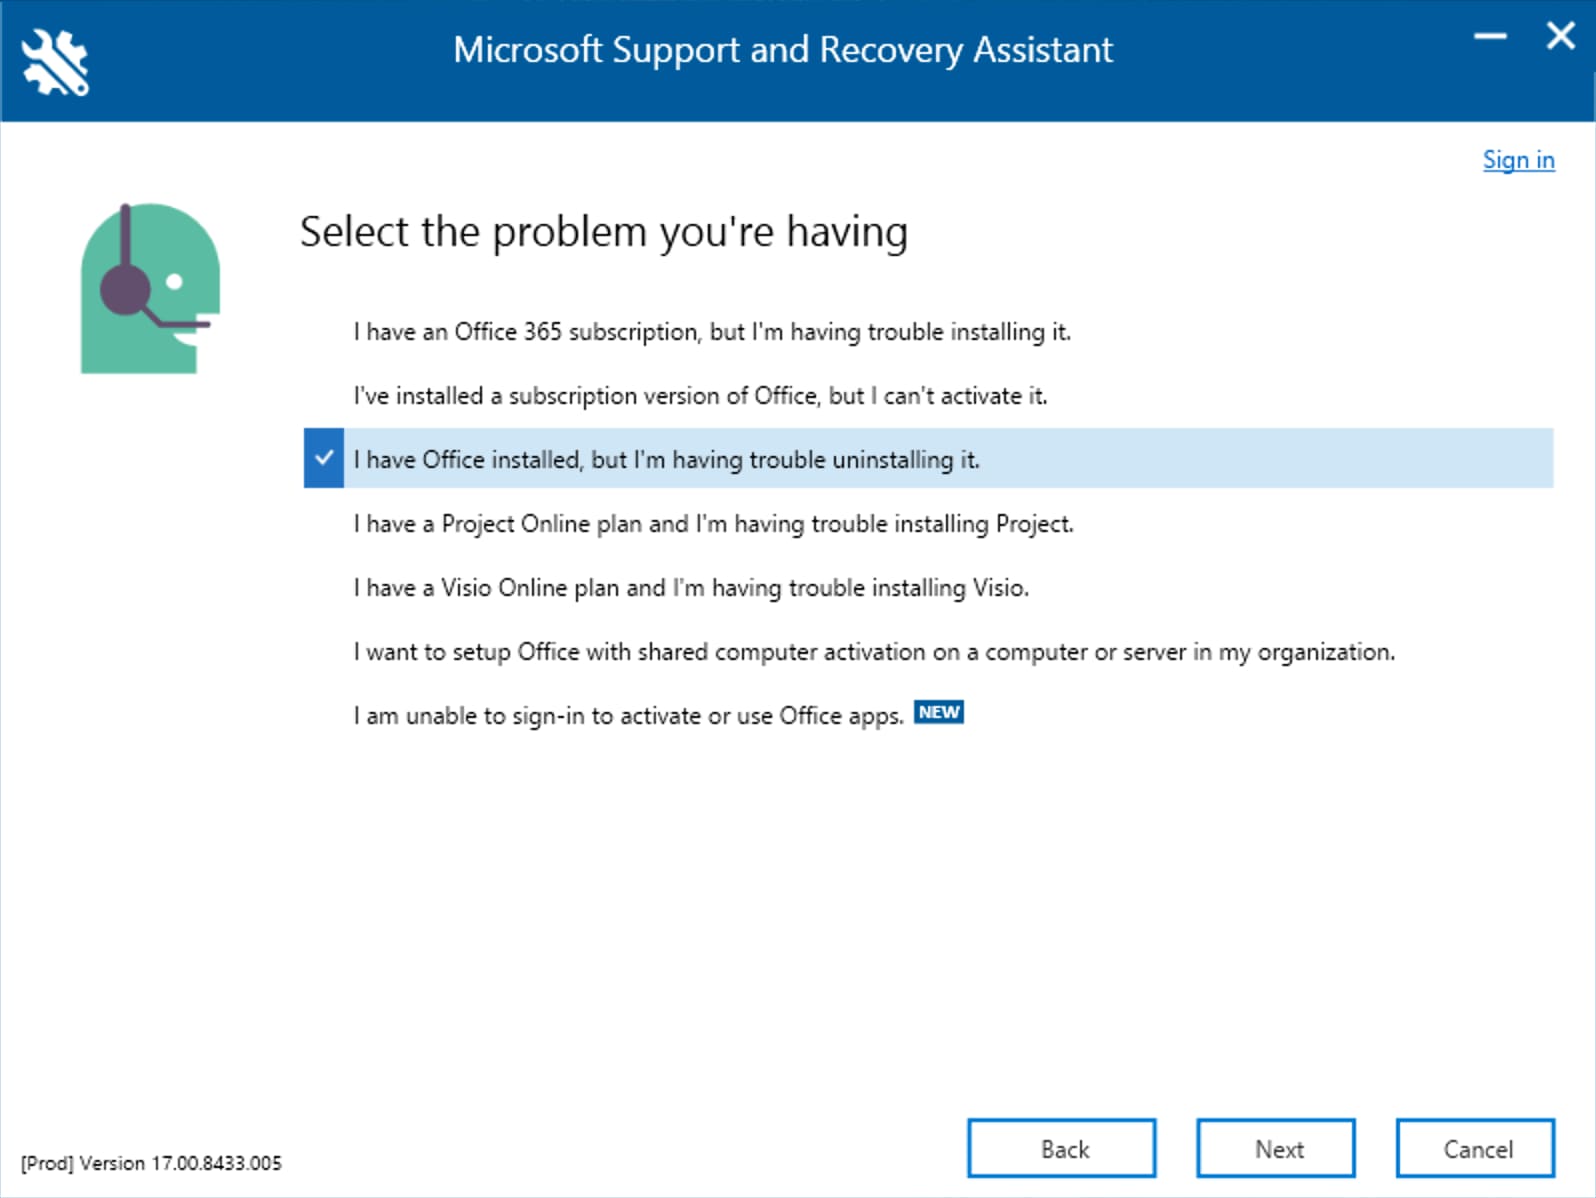
Task: Click the Microsoft Support and Recovery Assistant title
Action: 783,50
